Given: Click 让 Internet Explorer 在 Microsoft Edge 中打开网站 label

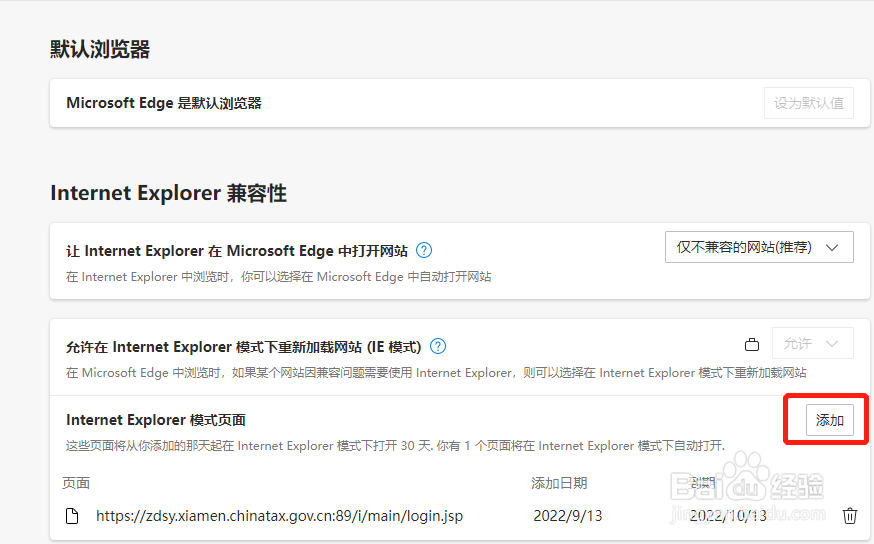Looking at the screenshot, I should click(x=237, y=251).
